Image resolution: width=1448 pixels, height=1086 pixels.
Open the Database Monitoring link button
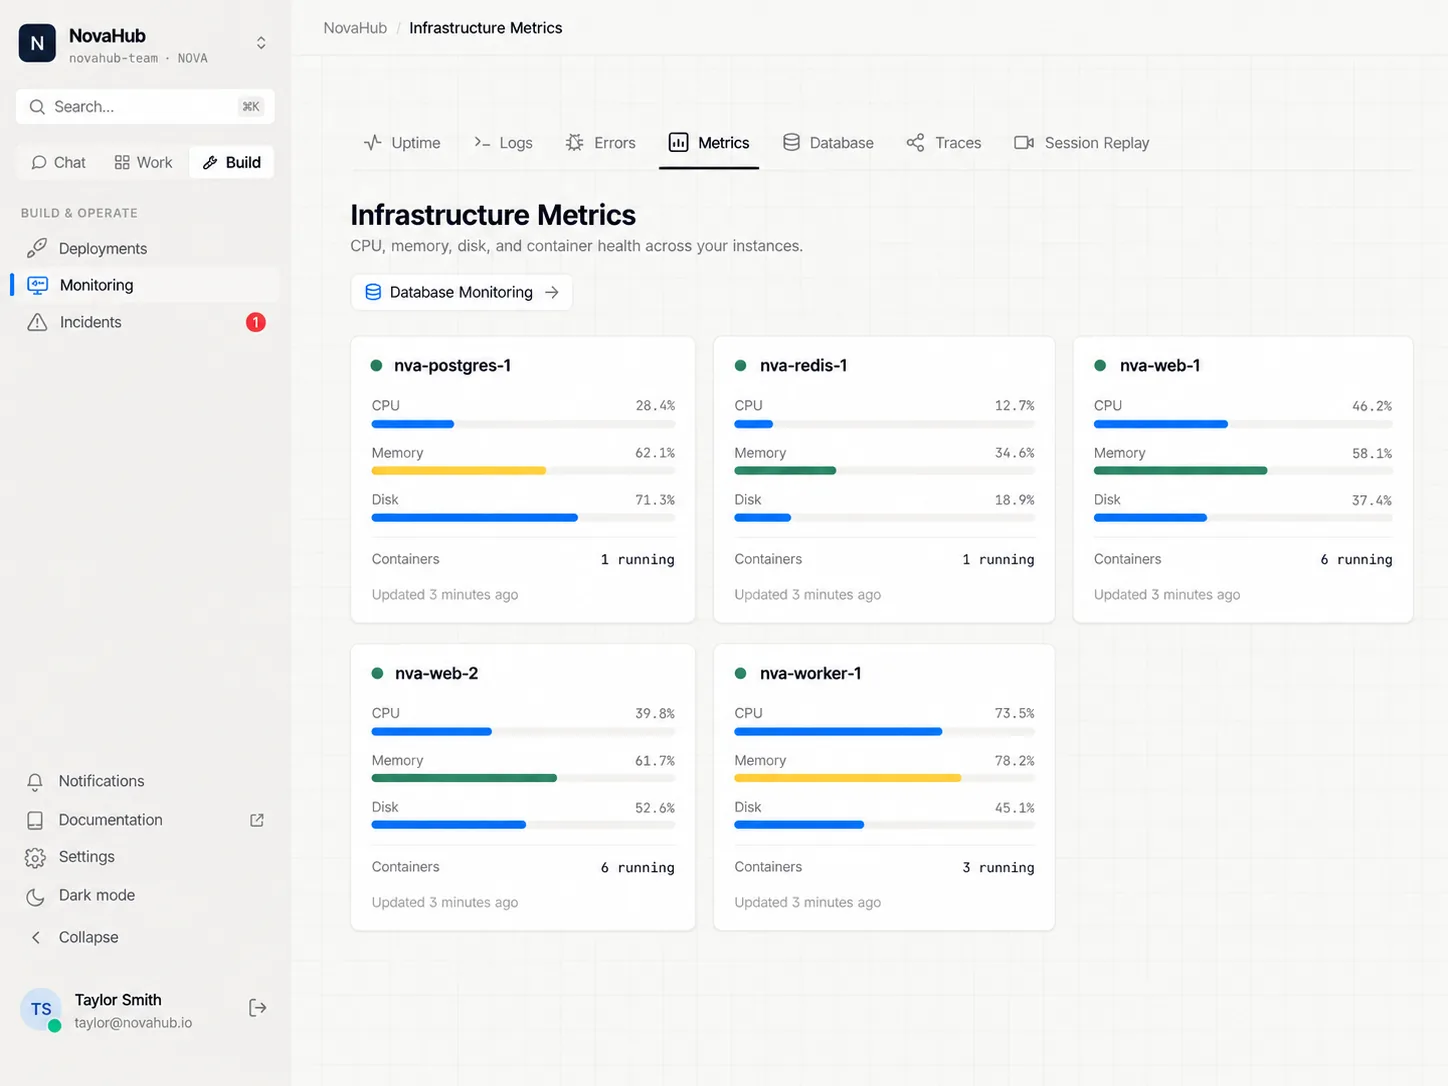(461, 292)
